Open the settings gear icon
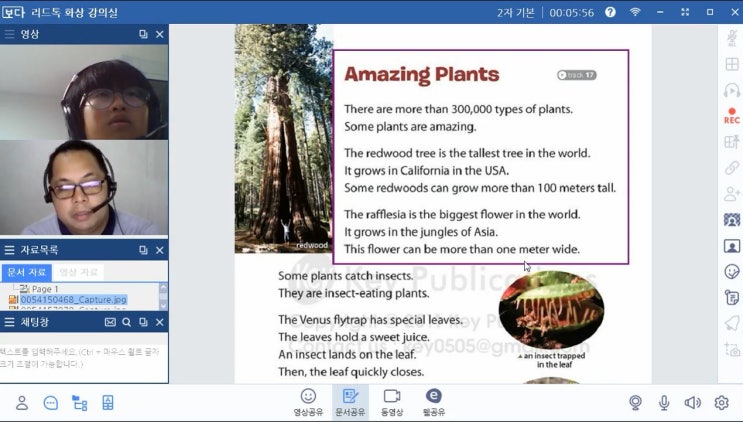The width and height of the screenshot is (743, 422). [x=721, y=403]
